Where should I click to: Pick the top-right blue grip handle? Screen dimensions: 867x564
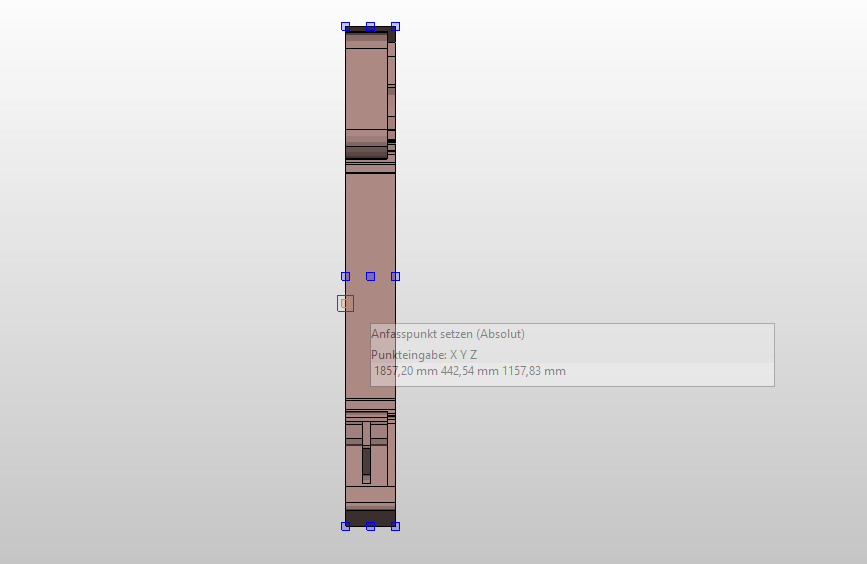[x=395, y=27]
